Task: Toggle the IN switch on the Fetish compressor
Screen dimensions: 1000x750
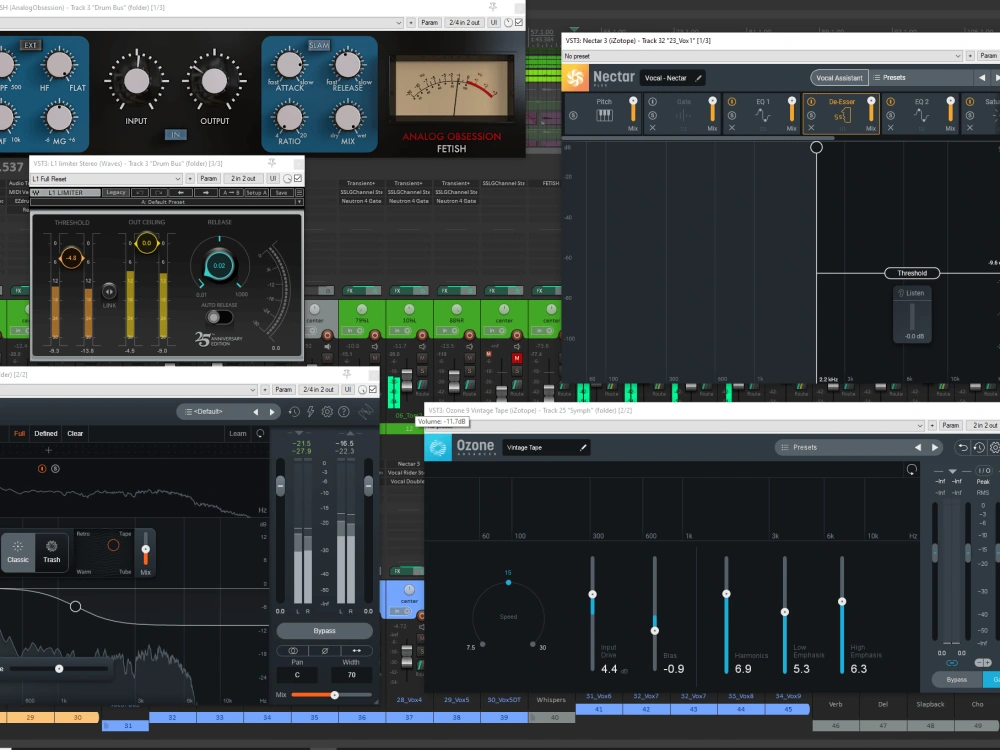Action: [x=175, y=135]
